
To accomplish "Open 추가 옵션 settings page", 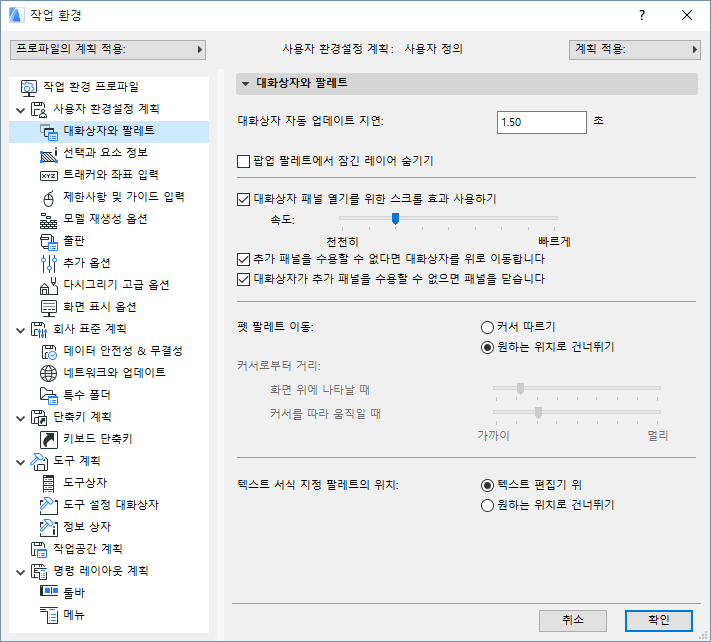I will tap(87, 263).
